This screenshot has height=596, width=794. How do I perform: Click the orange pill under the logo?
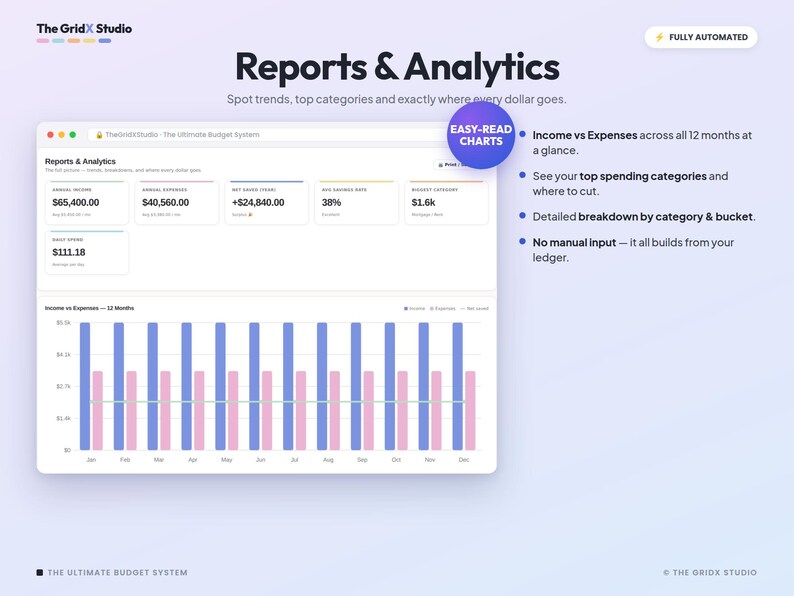[74, 41]
